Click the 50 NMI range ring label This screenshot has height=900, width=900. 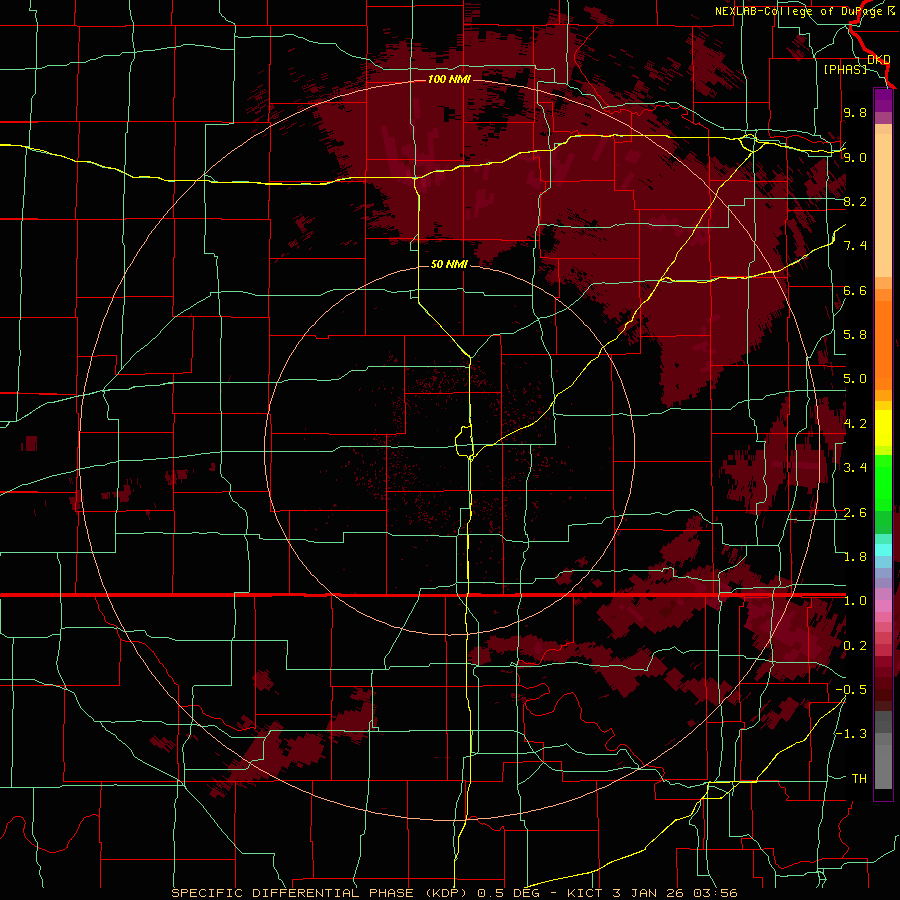coord(449,264)
